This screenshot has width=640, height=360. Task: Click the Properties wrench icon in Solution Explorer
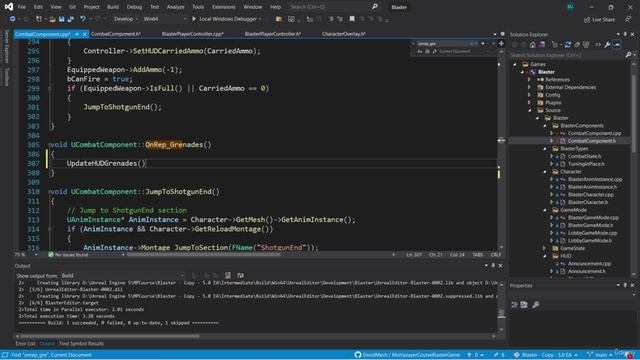[608, 45]
